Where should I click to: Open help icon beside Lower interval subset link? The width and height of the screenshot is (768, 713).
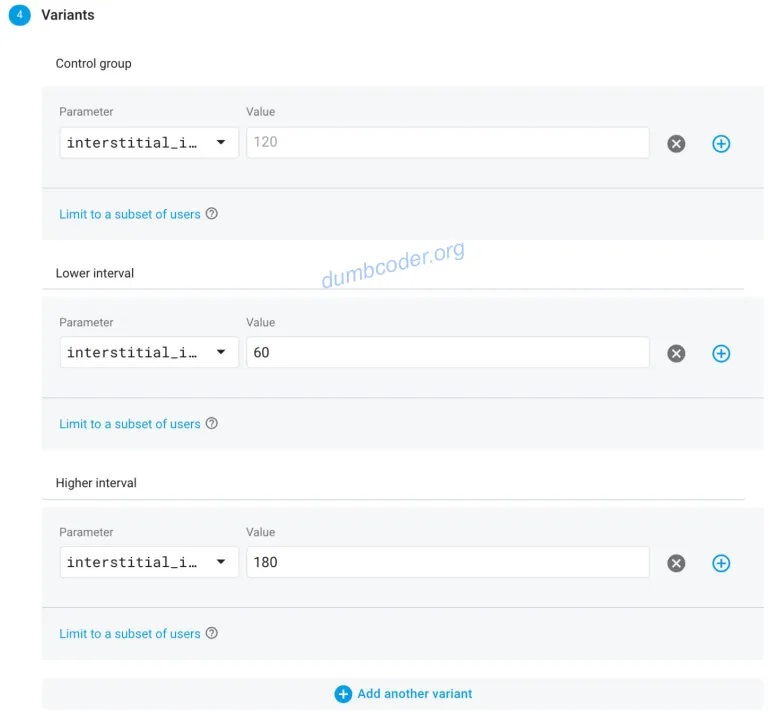point(212,423)
